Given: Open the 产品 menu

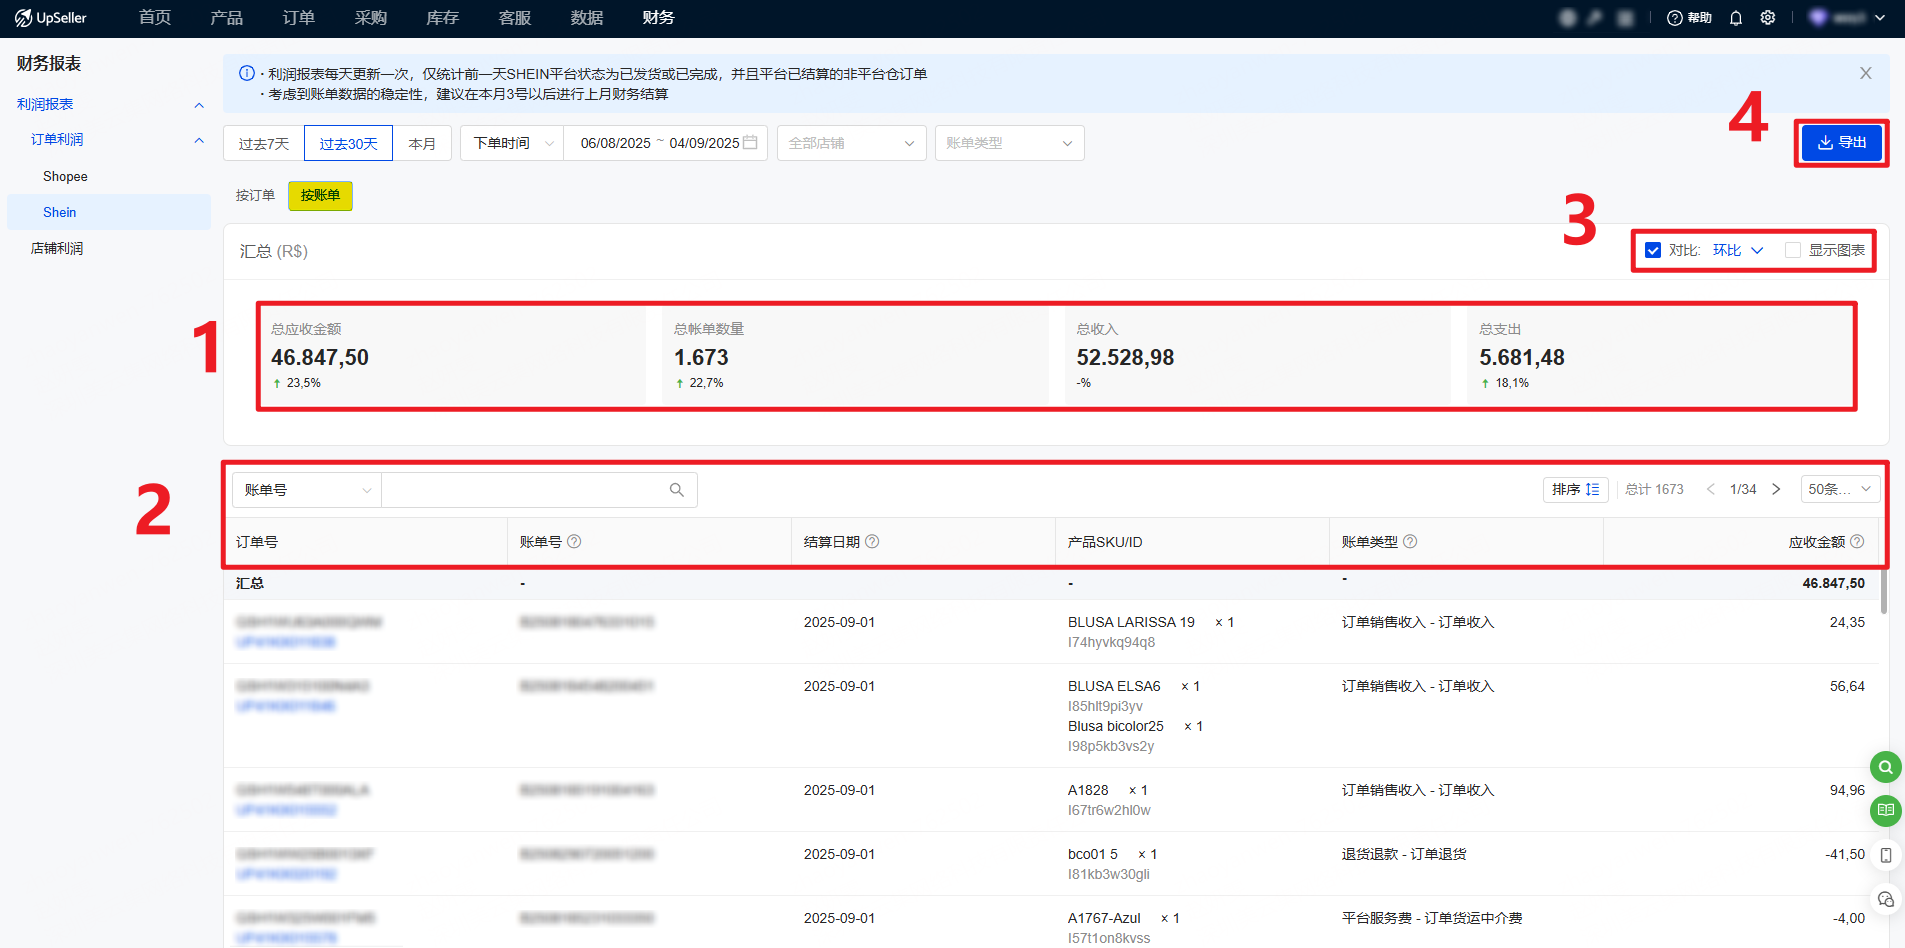Looking at the screenshot, I should pos(227,18).
